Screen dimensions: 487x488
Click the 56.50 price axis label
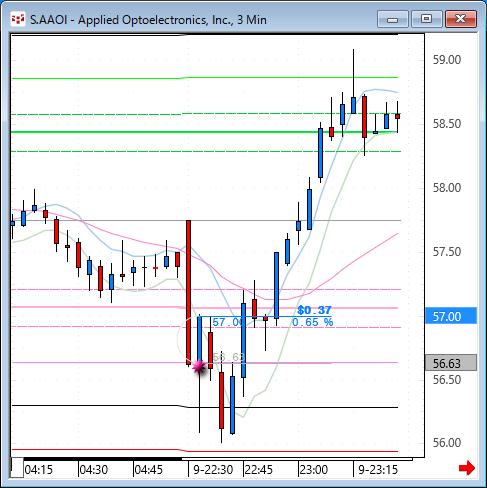[x=447, y=380]
